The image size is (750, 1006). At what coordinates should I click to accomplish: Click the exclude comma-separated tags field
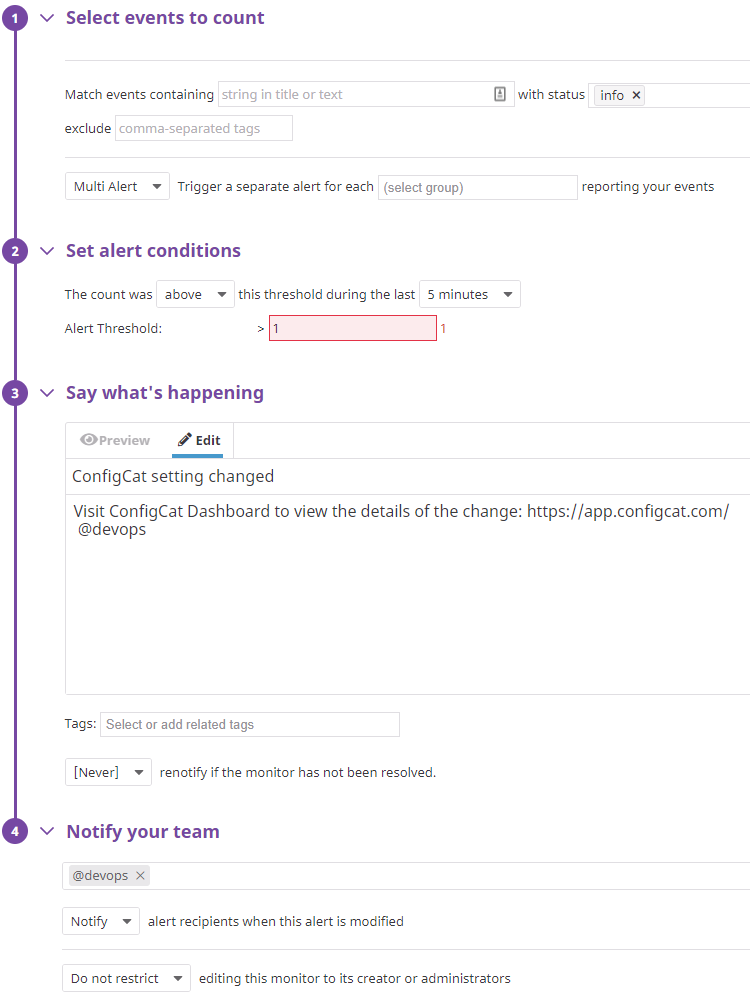pos(204,128)
